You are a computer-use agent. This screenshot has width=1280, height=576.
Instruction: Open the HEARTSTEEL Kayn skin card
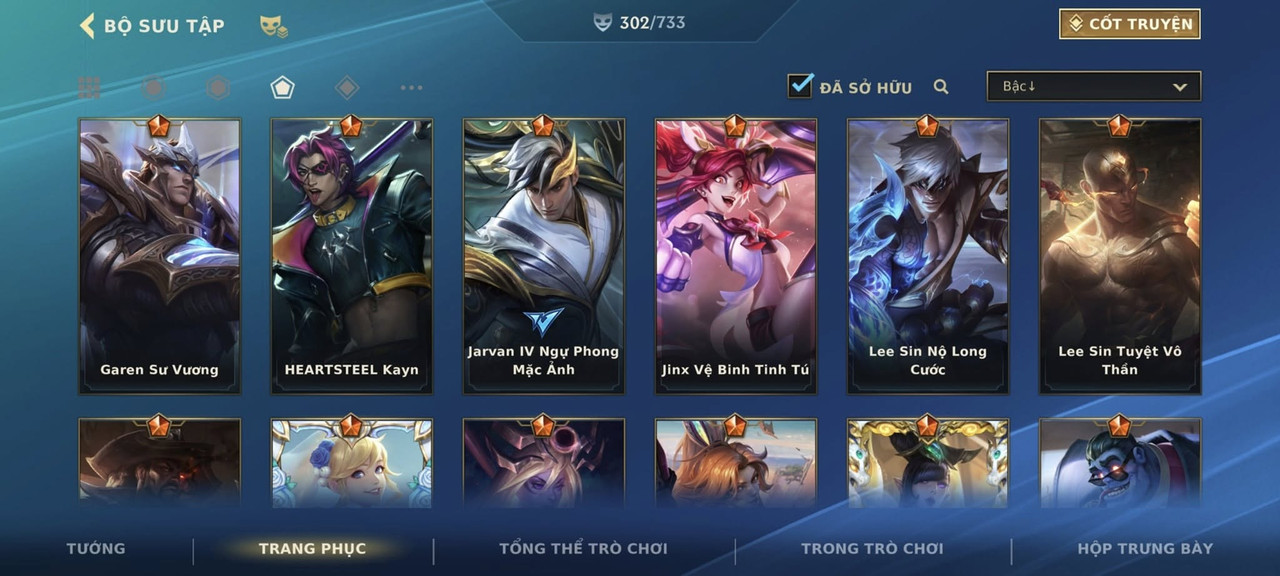[x=351, y=256]
